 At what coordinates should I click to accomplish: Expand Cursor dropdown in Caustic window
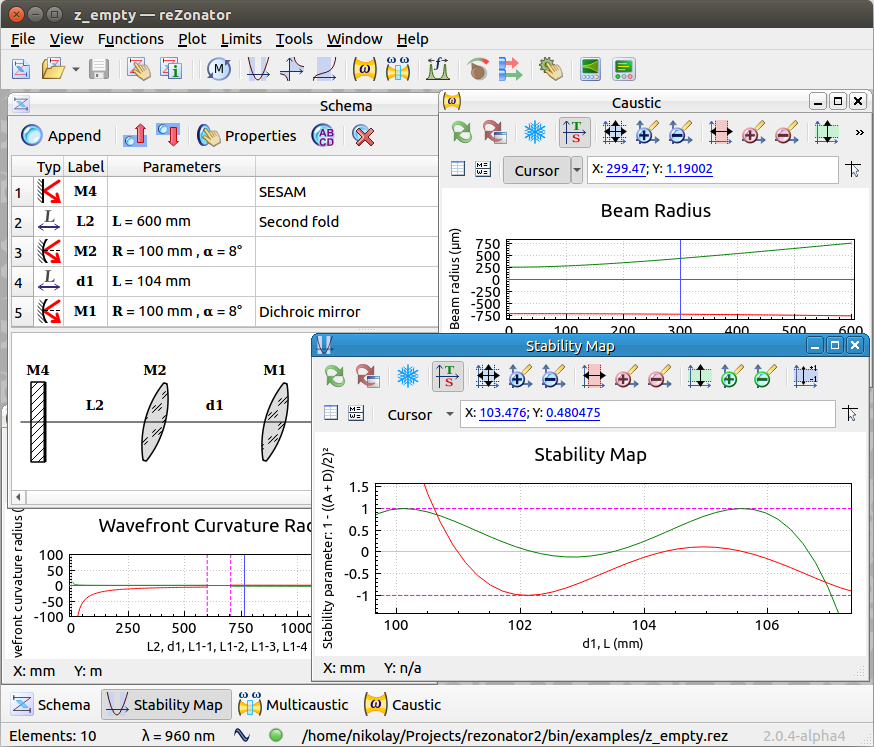click(x=576, y=170)
